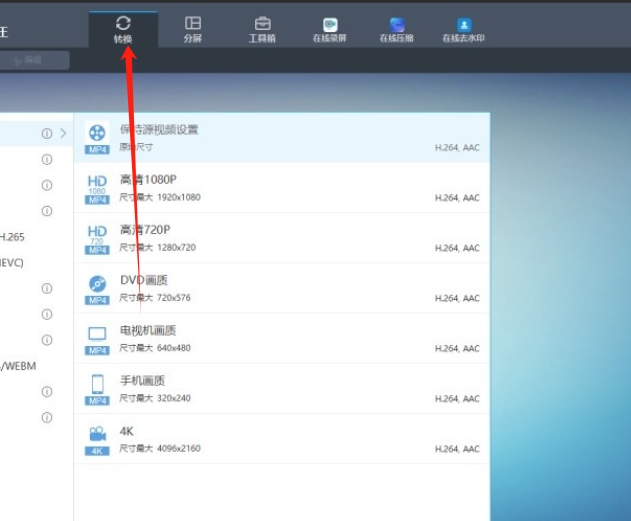
Task: Choose the 手机画质 preset title
Action: [x=142, y=381]
